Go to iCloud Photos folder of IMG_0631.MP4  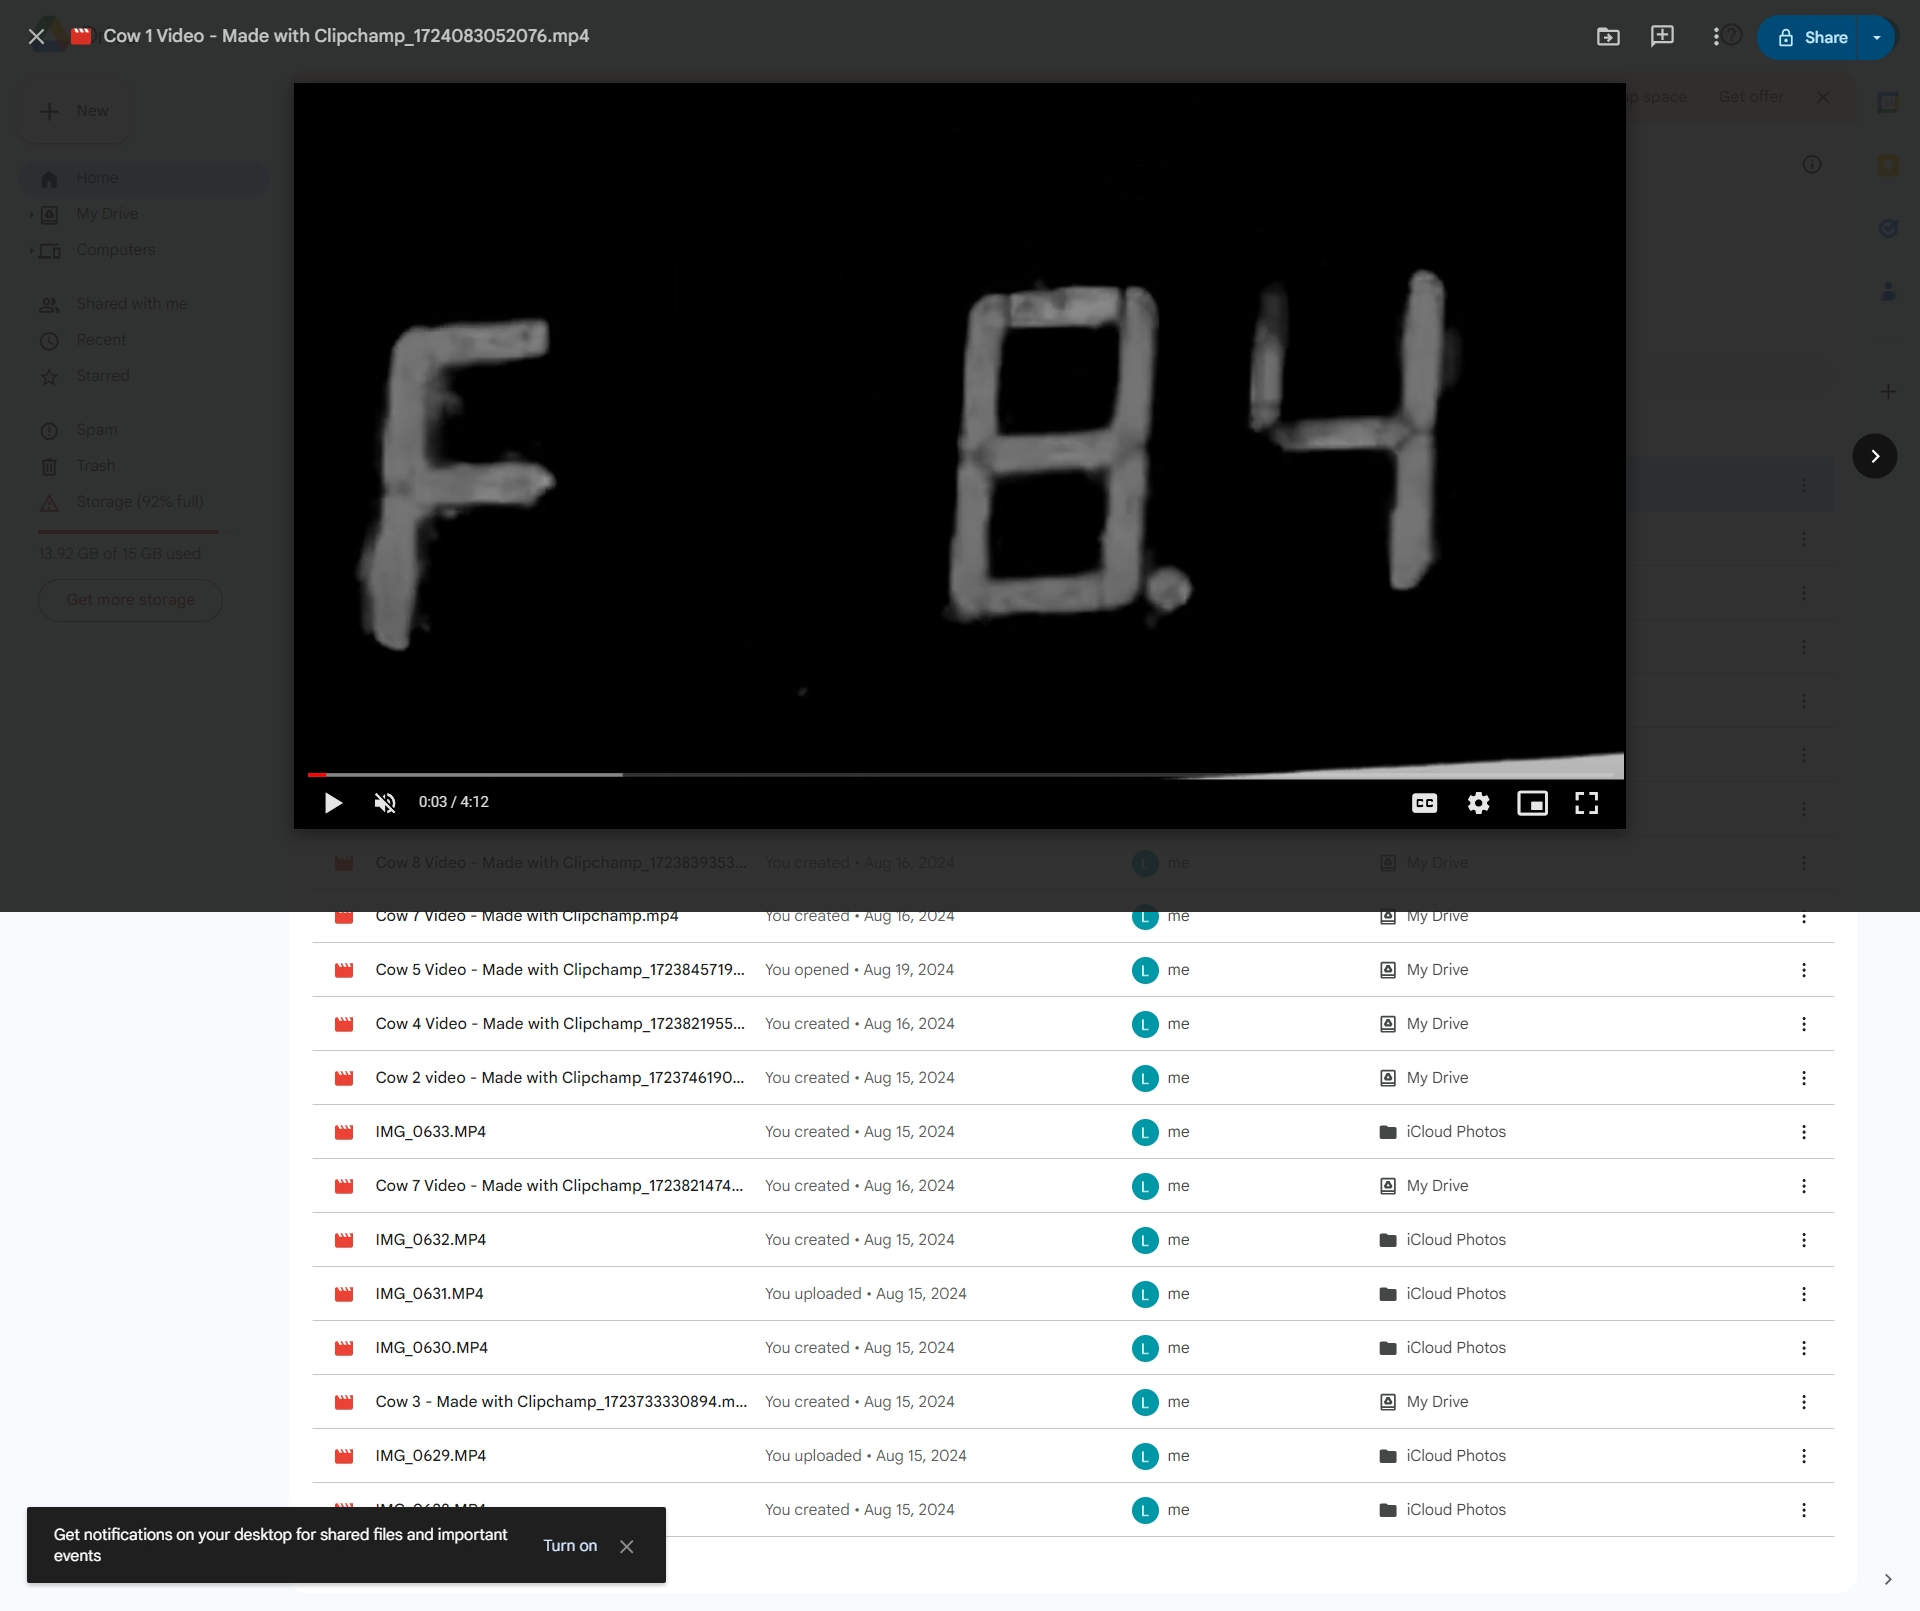(1442, 1294)
